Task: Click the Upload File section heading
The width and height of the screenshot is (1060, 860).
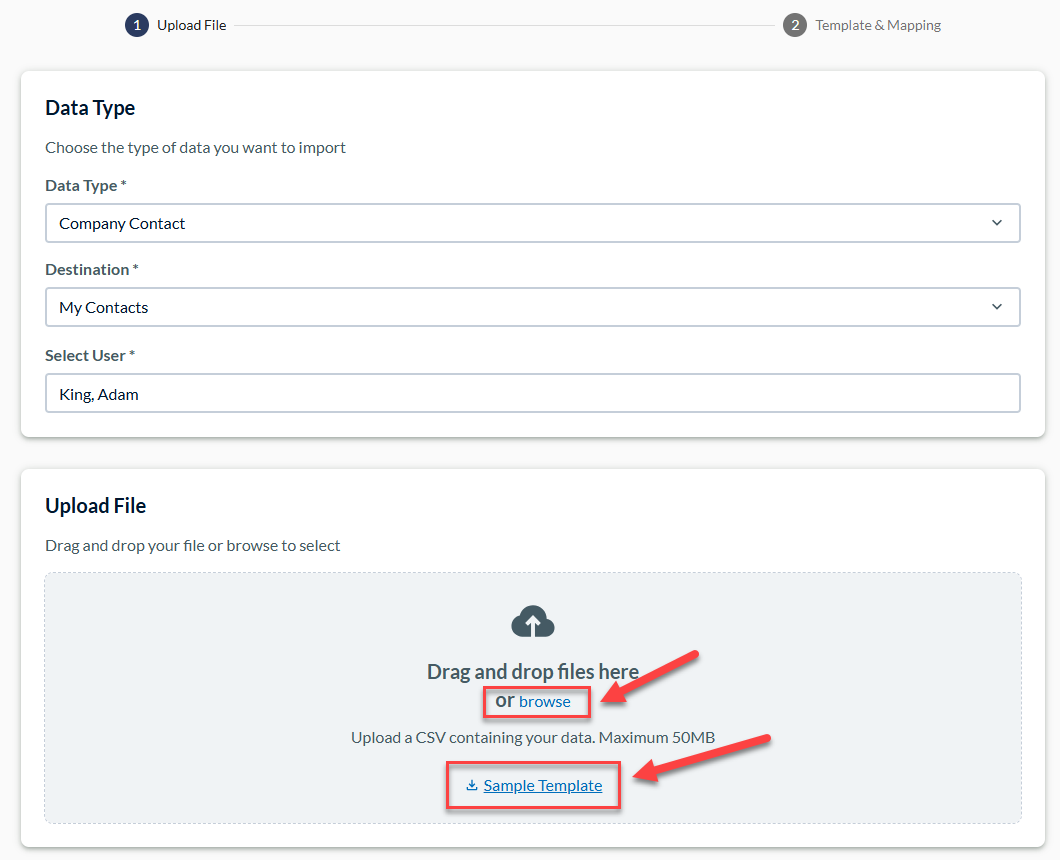Action: [95, 506]
